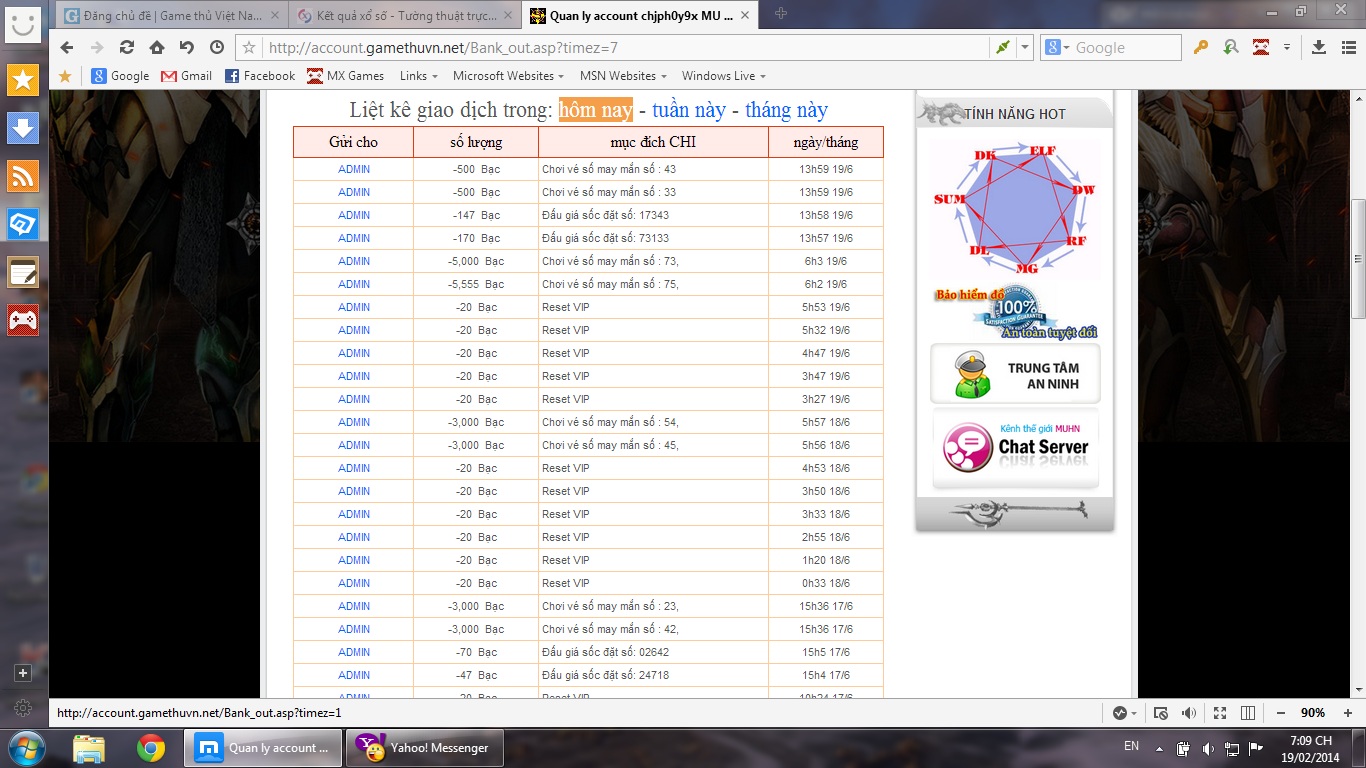The width and height of the screenshot is (1366, 768).
Task: Open the class relation diagram image
Action: 1015,208
